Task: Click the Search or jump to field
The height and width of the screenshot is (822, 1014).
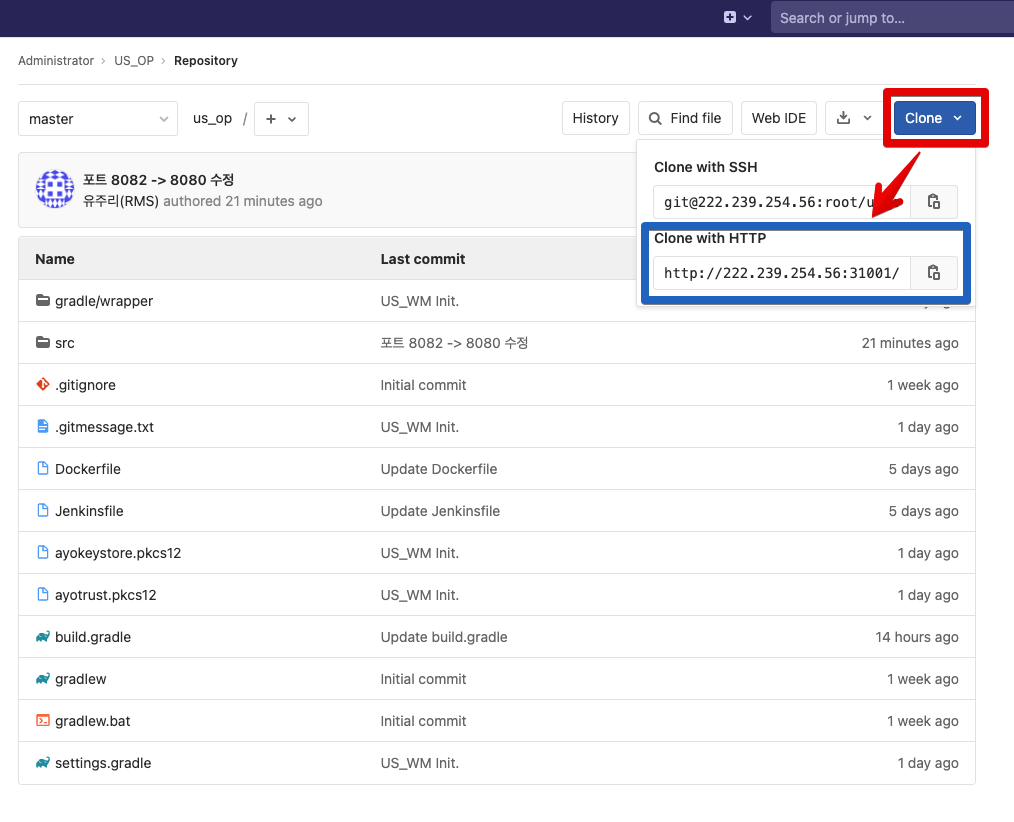Action: point(890,17)
